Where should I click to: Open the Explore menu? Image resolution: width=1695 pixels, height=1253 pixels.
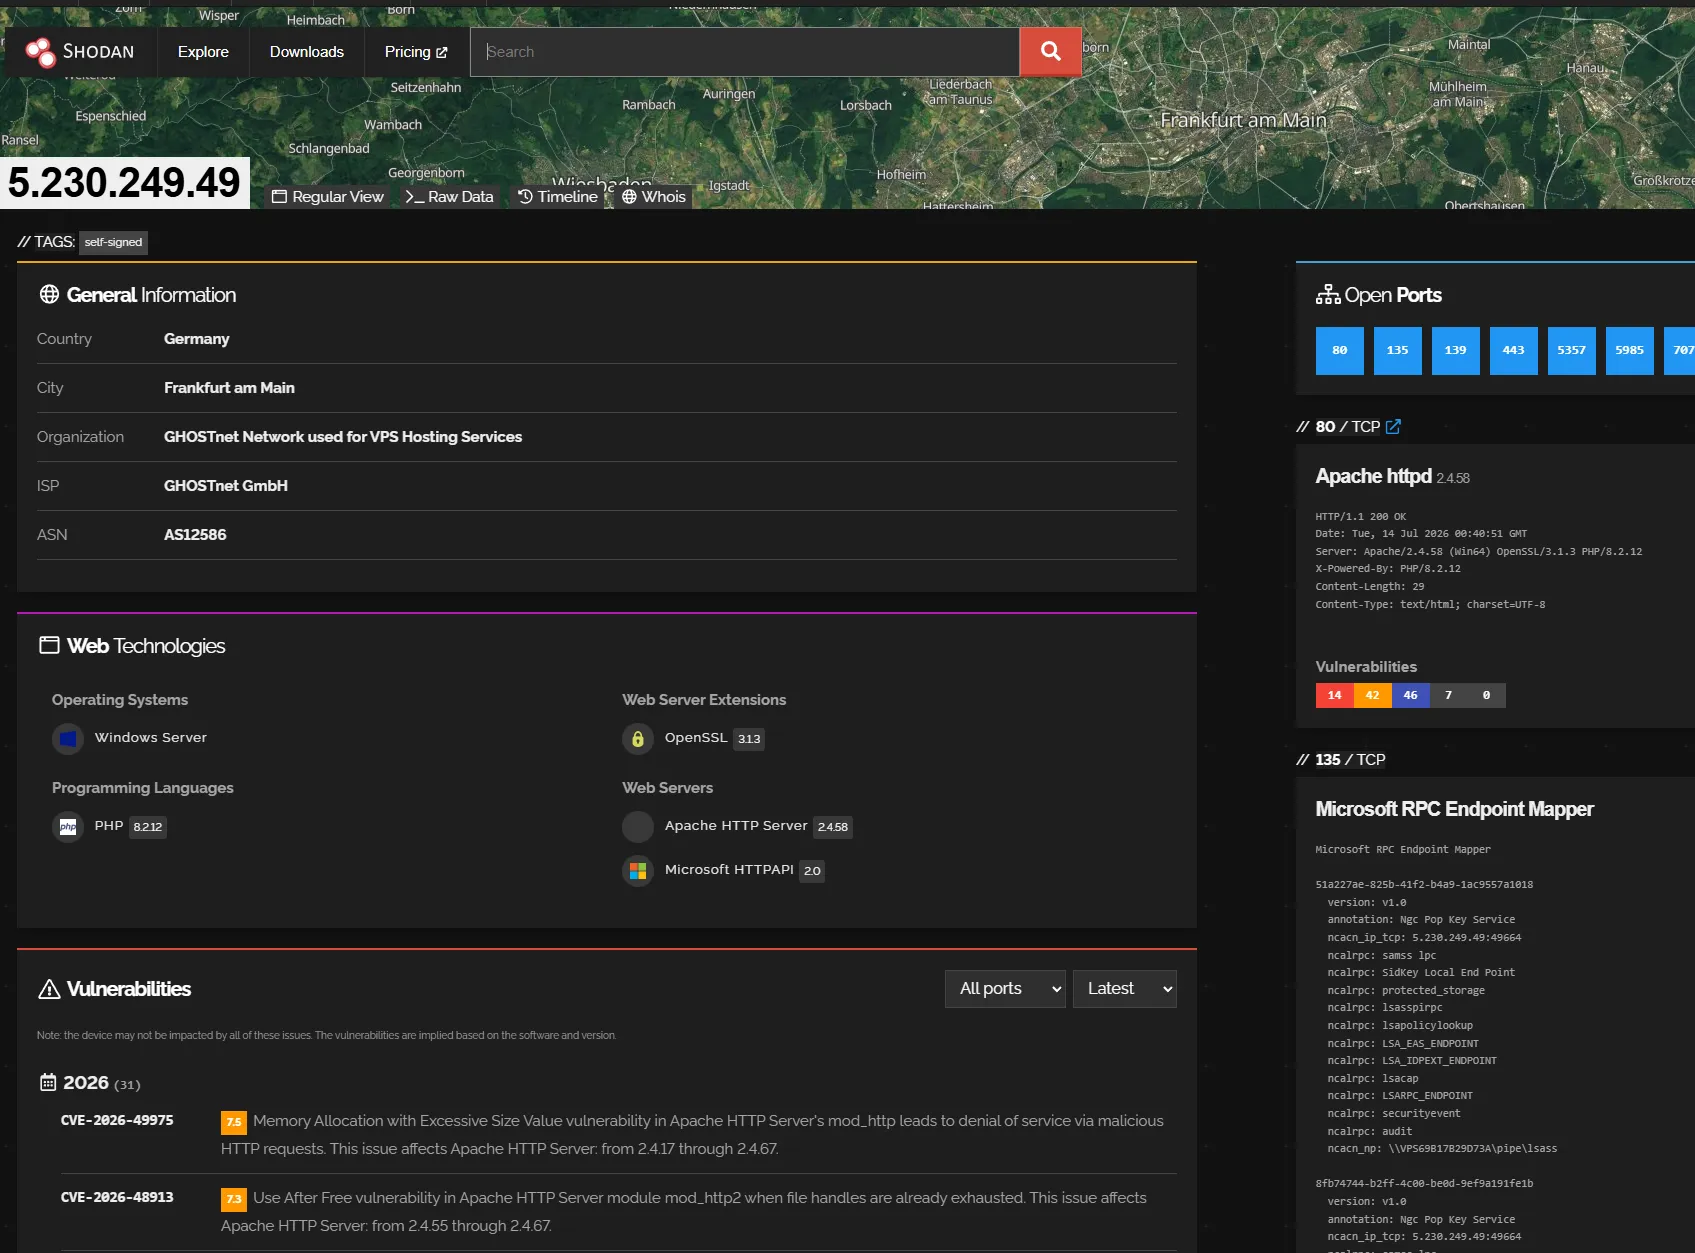pyautogui.click(x=203, y=52)
